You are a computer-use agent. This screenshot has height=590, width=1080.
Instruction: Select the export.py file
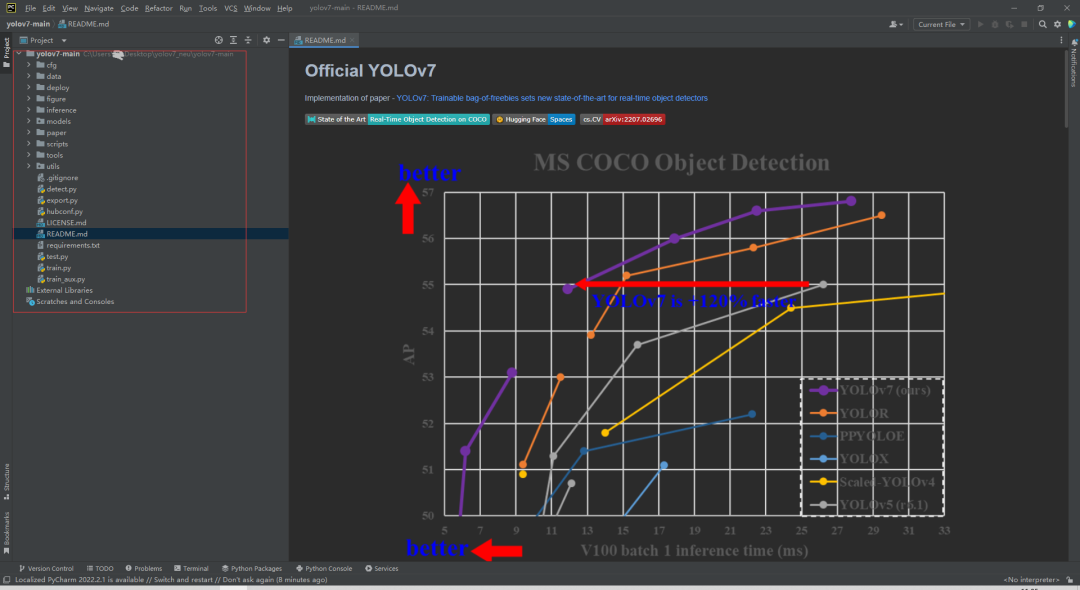click(x=62, y=200)
